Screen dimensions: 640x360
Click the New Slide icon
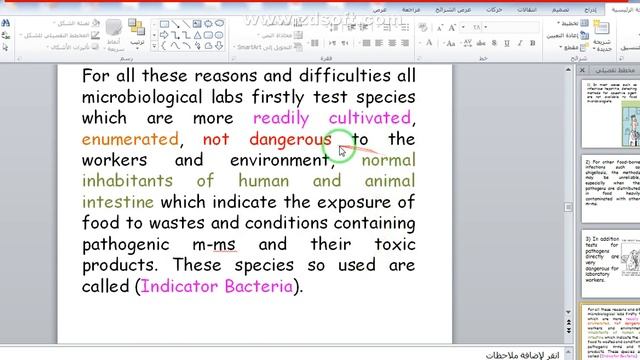[x=602, y=27]
